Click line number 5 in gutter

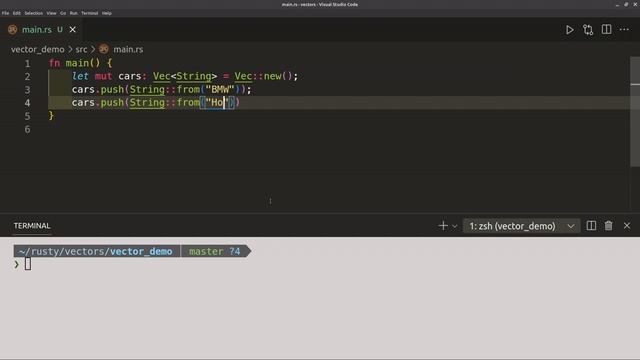pyautogui.click(x=27, y=116)
